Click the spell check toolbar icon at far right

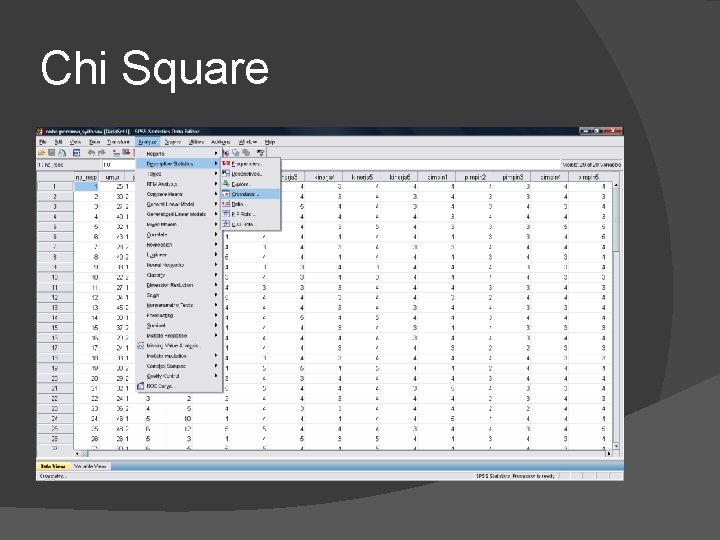tap(260, 153)
